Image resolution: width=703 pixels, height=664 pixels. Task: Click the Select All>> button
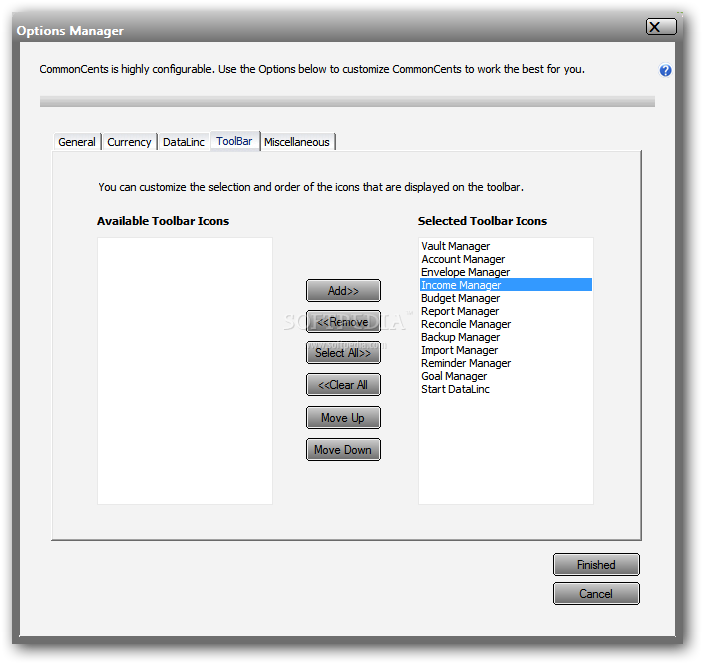[343, 353]
